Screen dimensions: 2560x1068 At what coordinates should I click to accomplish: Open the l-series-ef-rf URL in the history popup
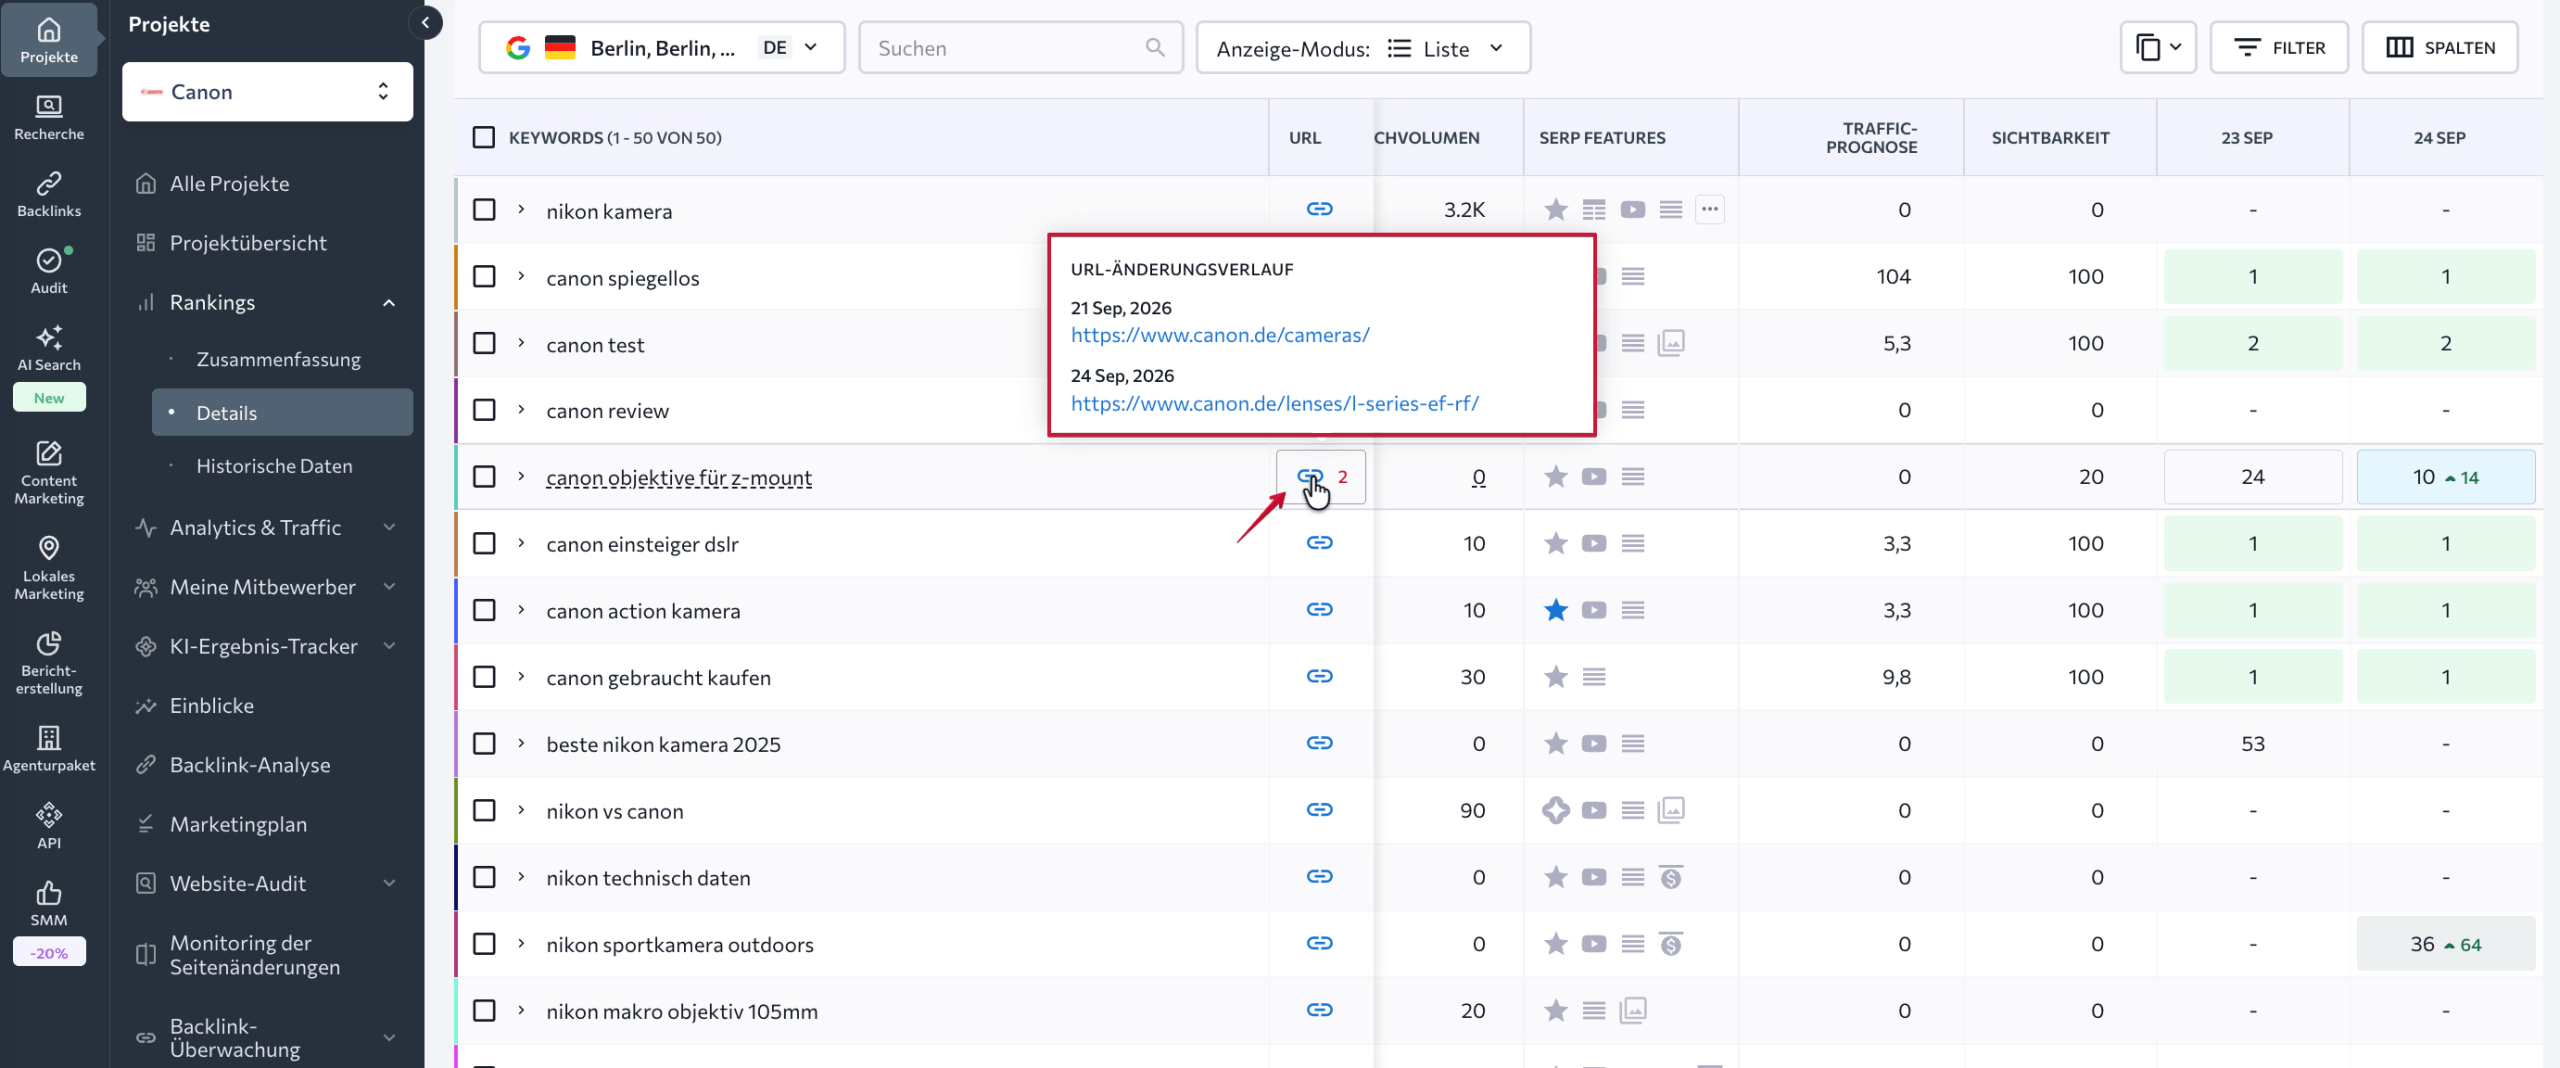coord(1274,403)
